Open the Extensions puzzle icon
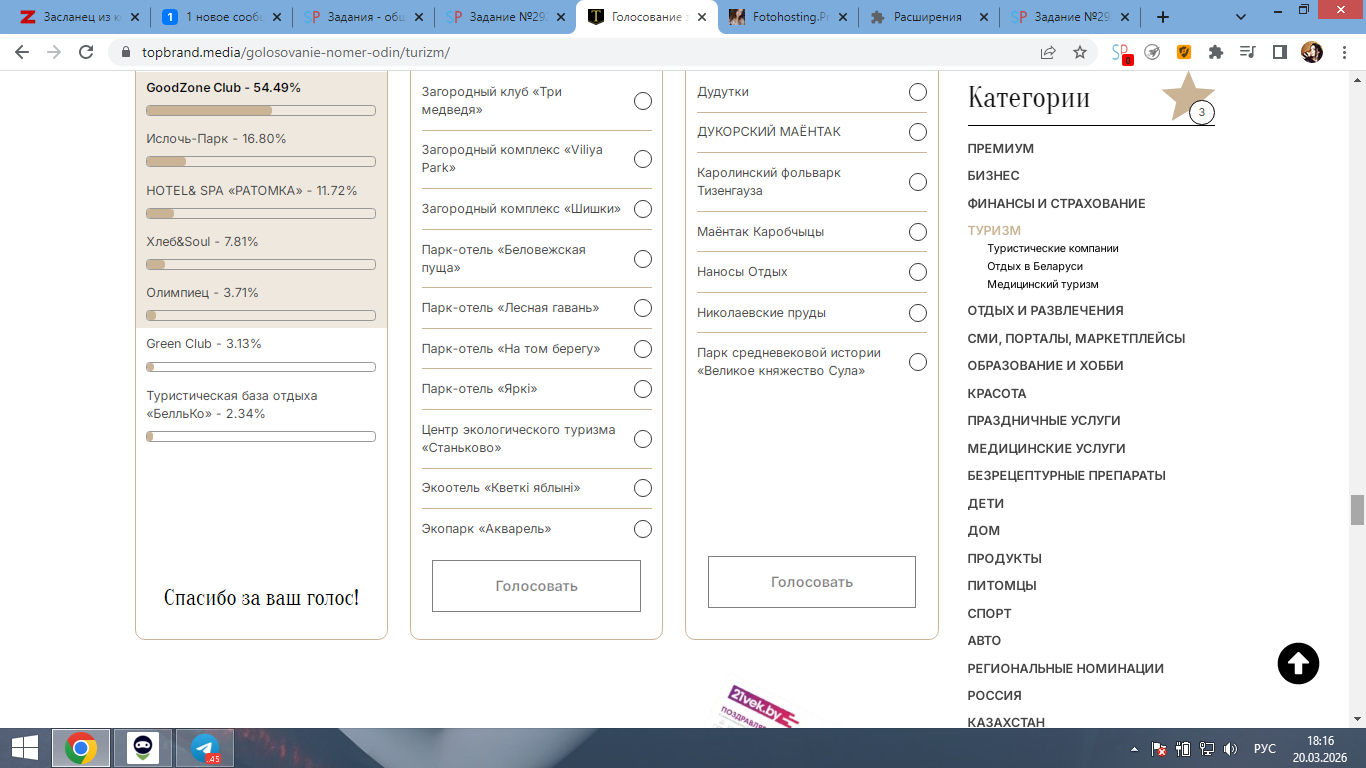 click(x=1216, y=52)
